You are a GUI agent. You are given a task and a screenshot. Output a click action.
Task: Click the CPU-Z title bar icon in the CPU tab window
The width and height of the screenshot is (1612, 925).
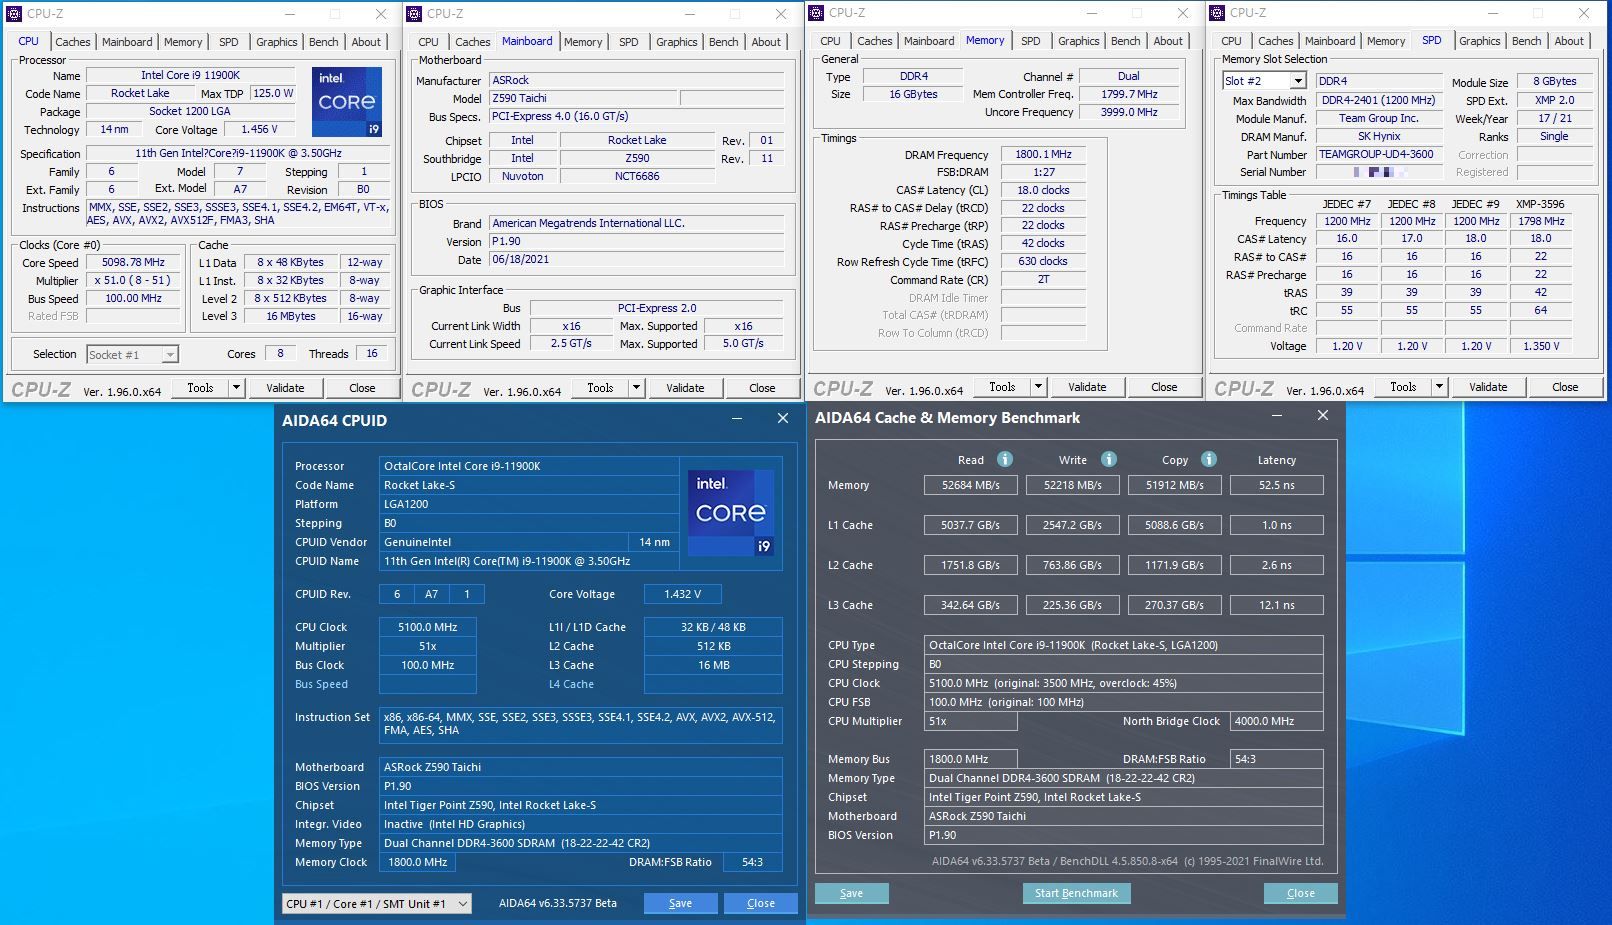(14, 14)
